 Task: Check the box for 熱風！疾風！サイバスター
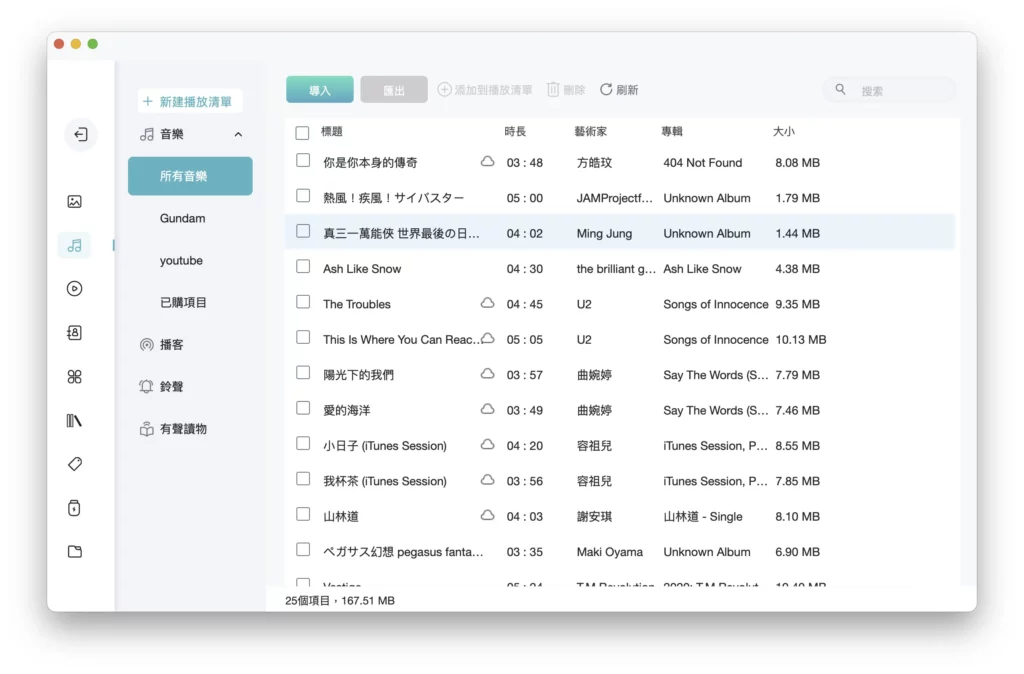click(303, 196)
